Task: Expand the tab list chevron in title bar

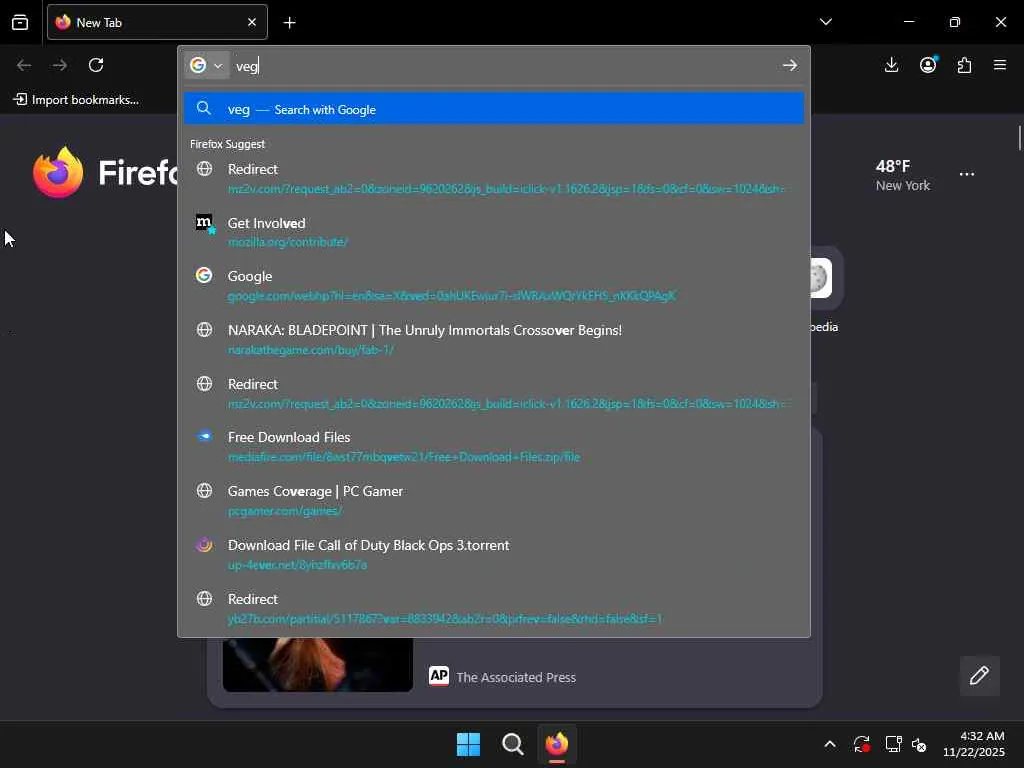Action: pos(825,22)
